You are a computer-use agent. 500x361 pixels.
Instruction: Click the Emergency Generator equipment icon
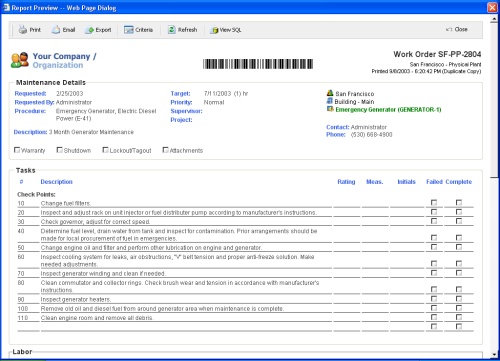[330, 109]
